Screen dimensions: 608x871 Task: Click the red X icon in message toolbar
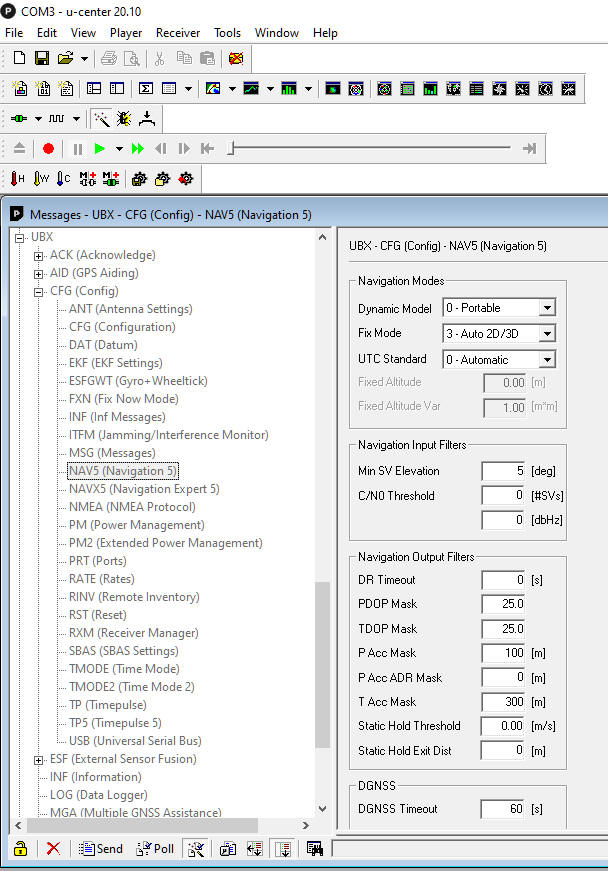53,848
